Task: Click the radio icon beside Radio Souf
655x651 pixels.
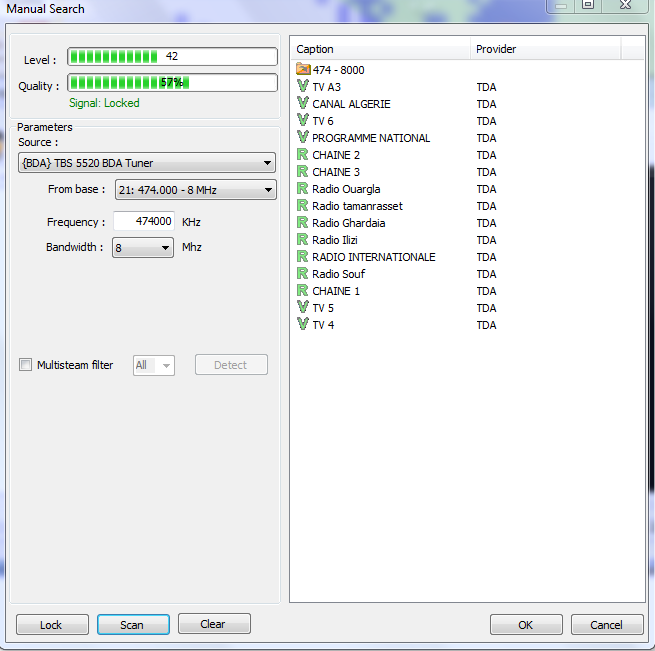Action: tap(303, 274)
